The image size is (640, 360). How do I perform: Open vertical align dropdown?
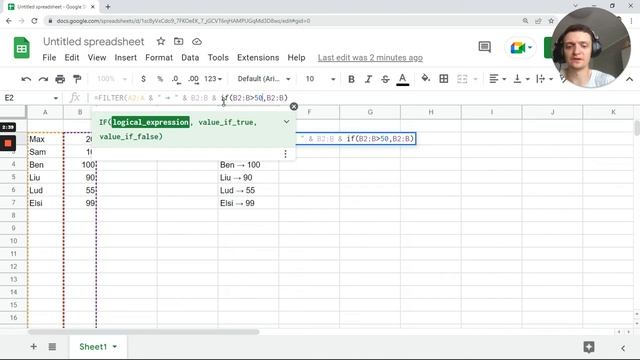coord(521,79)
